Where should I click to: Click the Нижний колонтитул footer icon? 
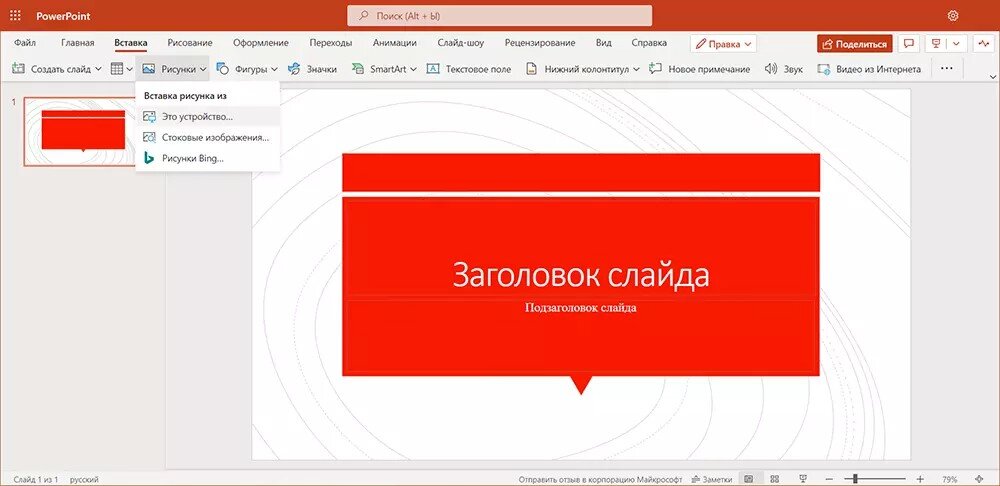point(531,69)
